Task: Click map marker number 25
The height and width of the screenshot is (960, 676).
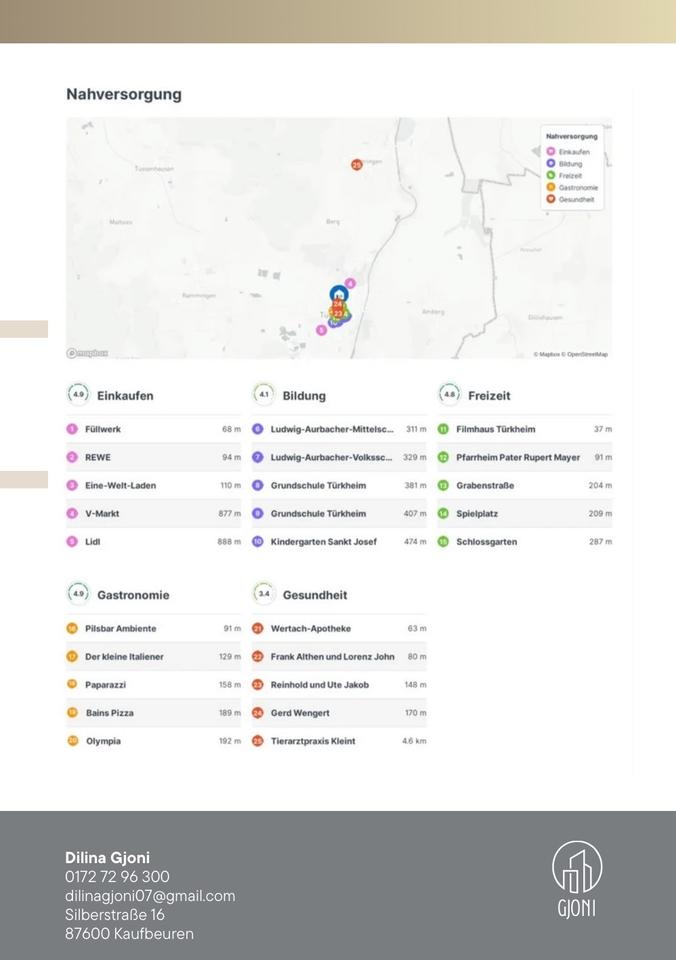Action: point(356,165)
